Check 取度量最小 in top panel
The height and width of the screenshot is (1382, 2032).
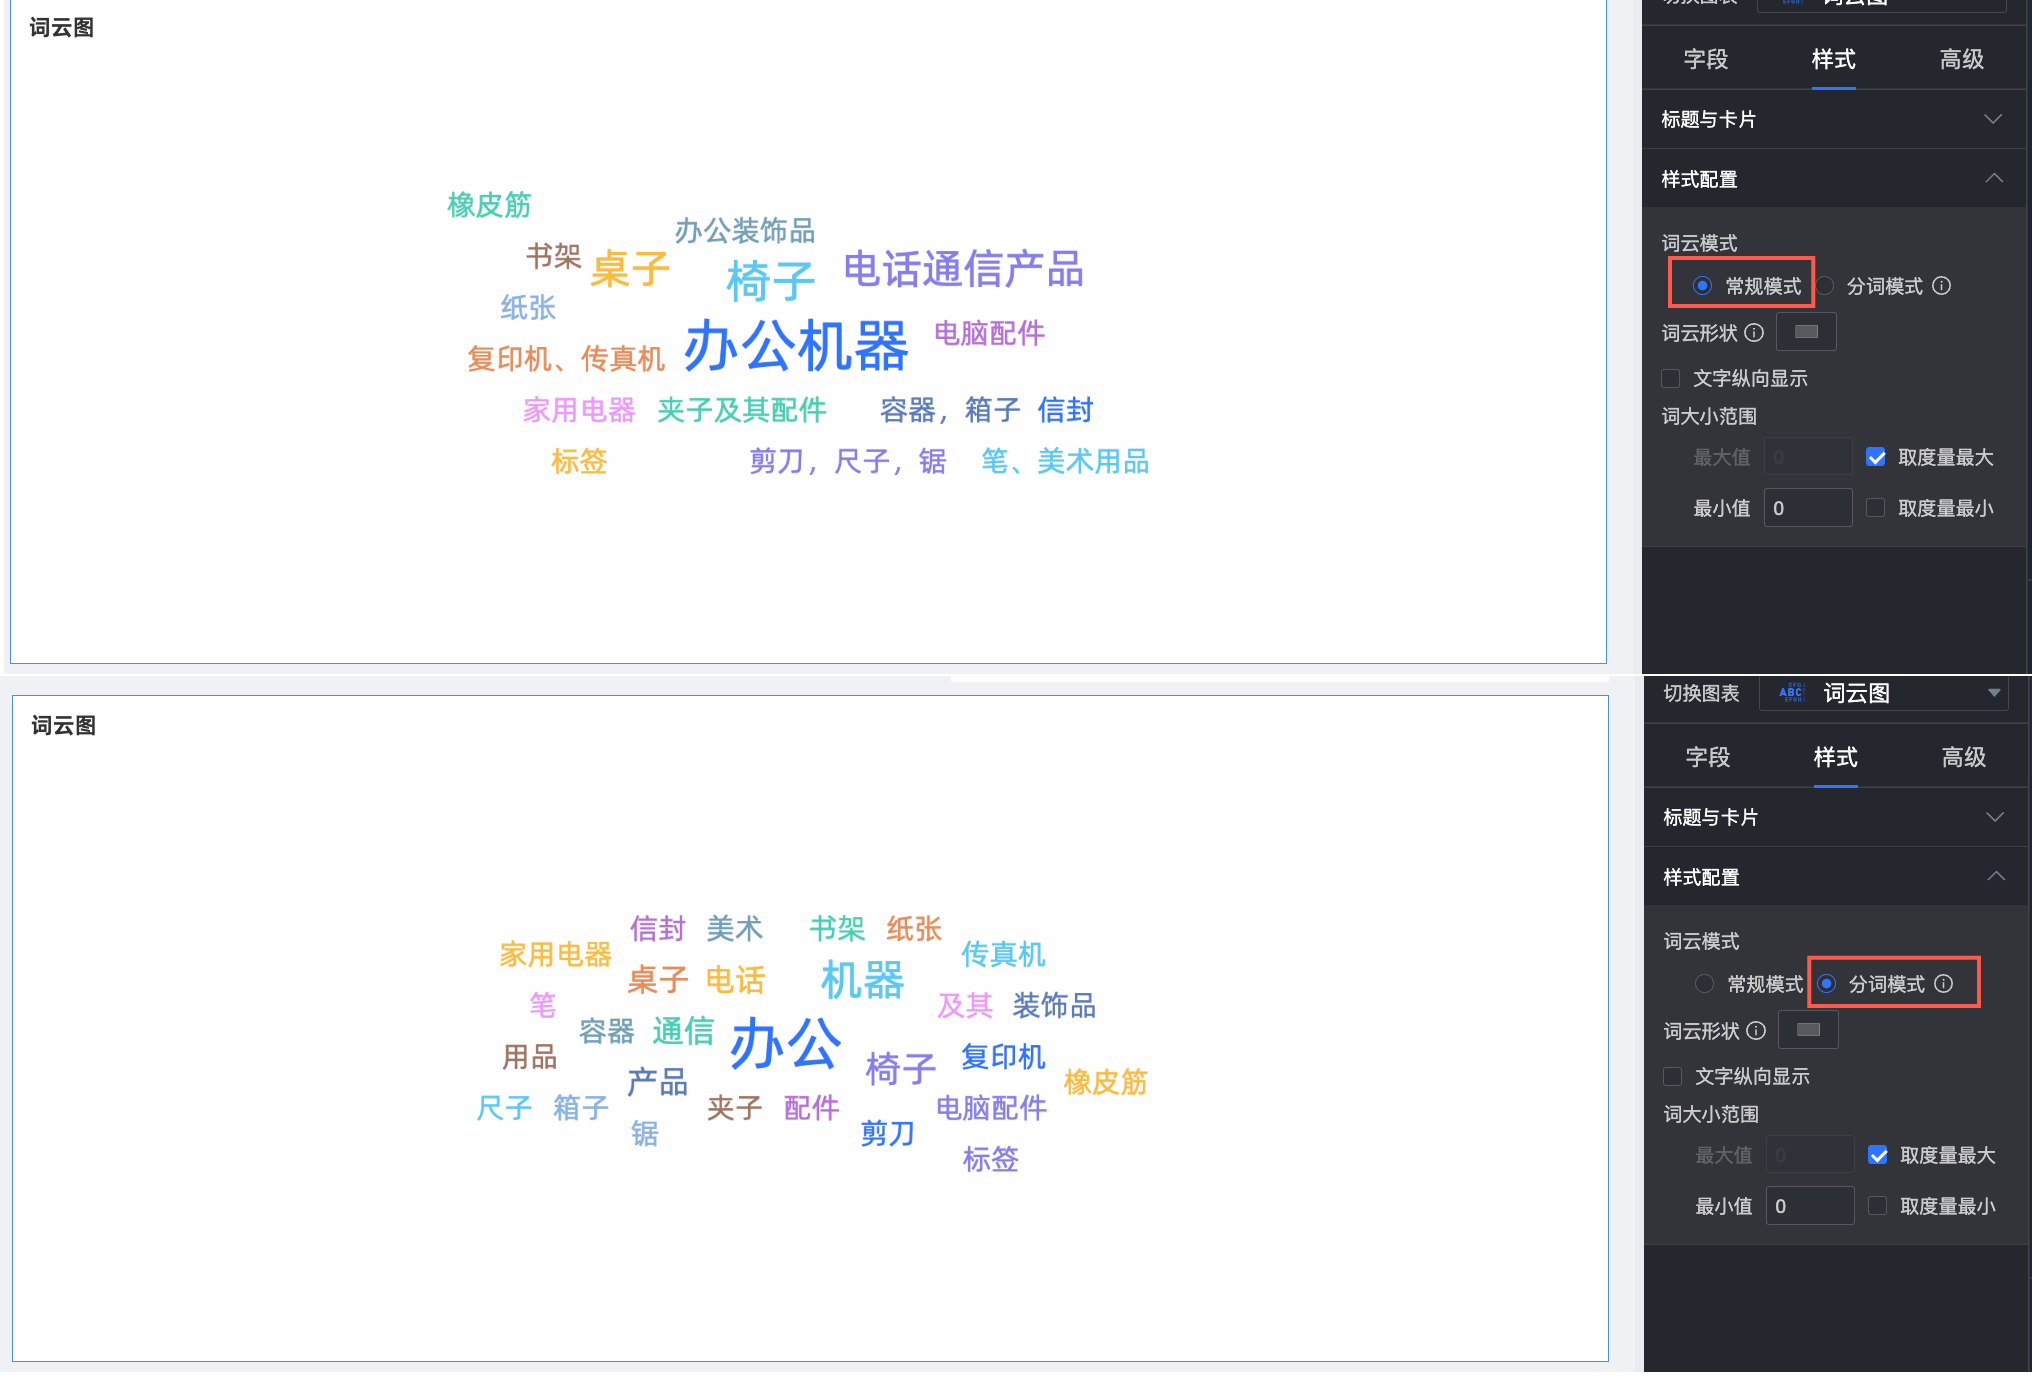1876,508
